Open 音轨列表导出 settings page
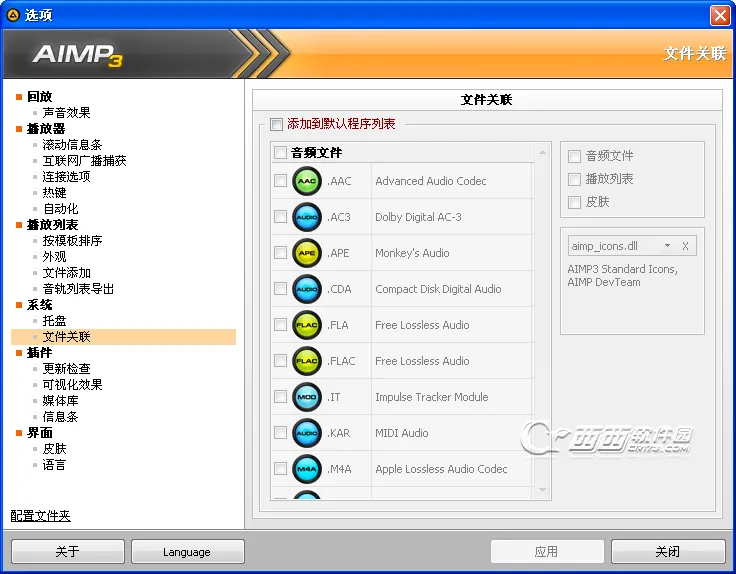736x574 pixels. 78,289
